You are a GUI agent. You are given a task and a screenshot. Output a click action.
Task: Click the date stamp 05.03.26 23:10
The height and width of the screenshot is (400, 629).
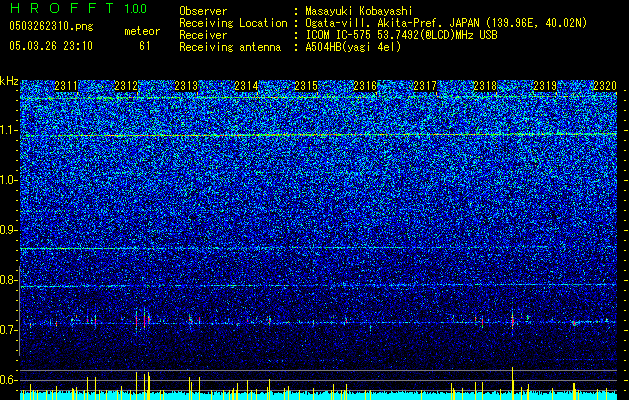point(51,46)
